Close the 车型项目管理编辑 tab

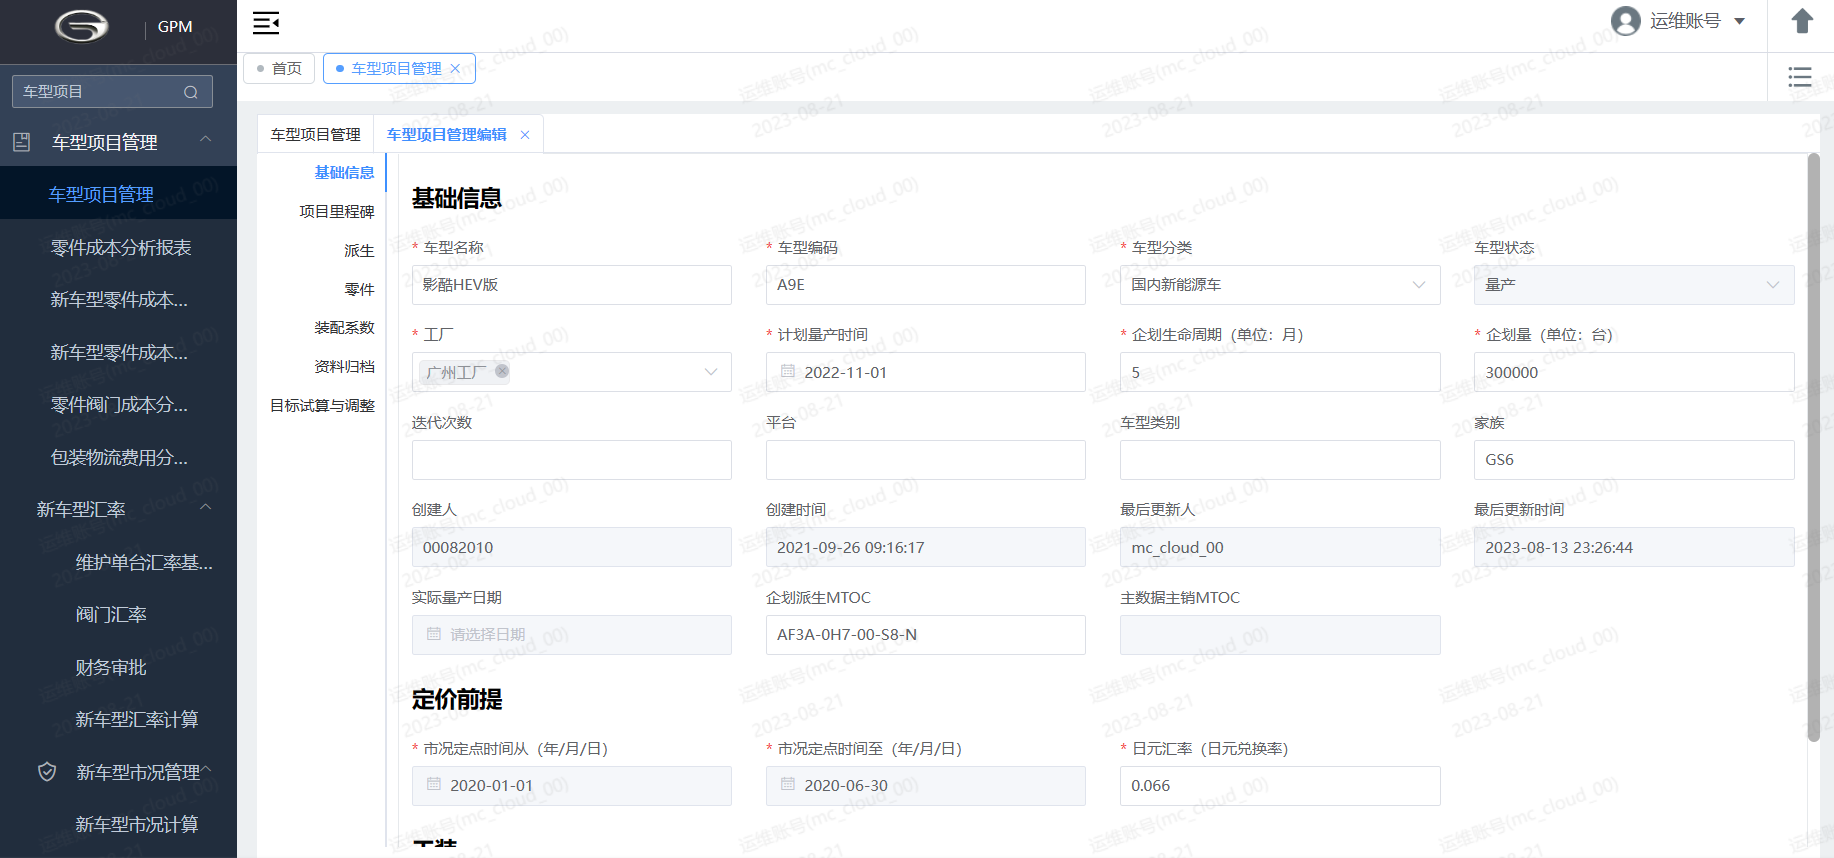click(x=525, y=135)
